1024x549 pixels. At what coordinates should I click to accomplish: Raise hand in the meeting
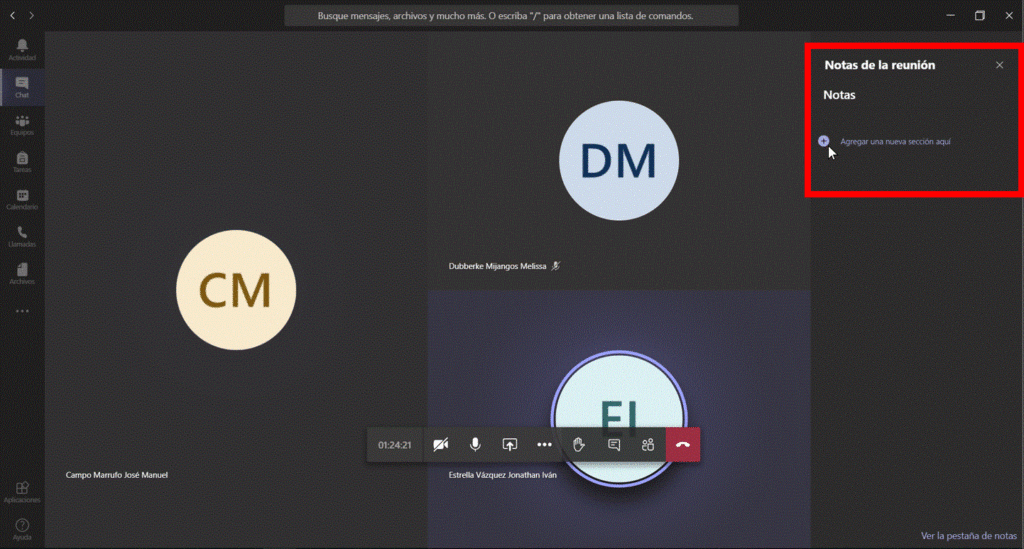[578, 445]
